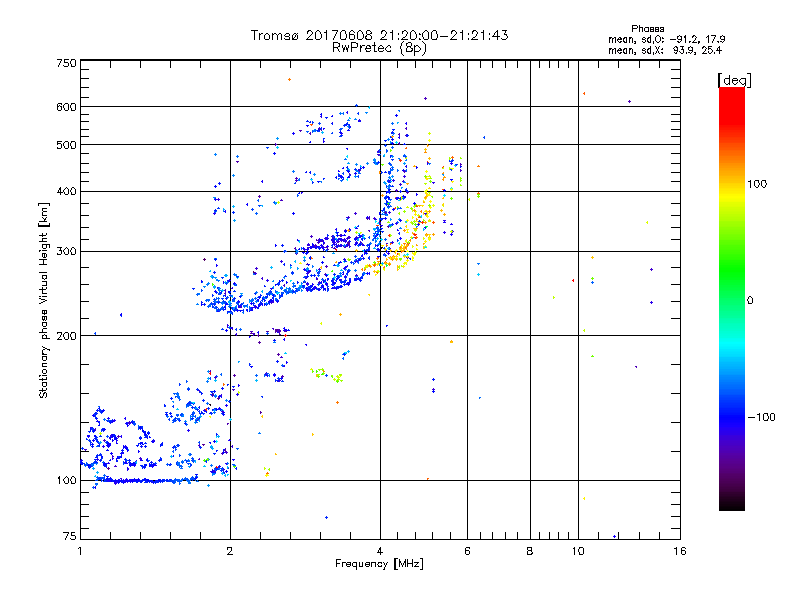Click the 'Phases' header text
This screenshot has height=600, width=800.
[647, 29]
